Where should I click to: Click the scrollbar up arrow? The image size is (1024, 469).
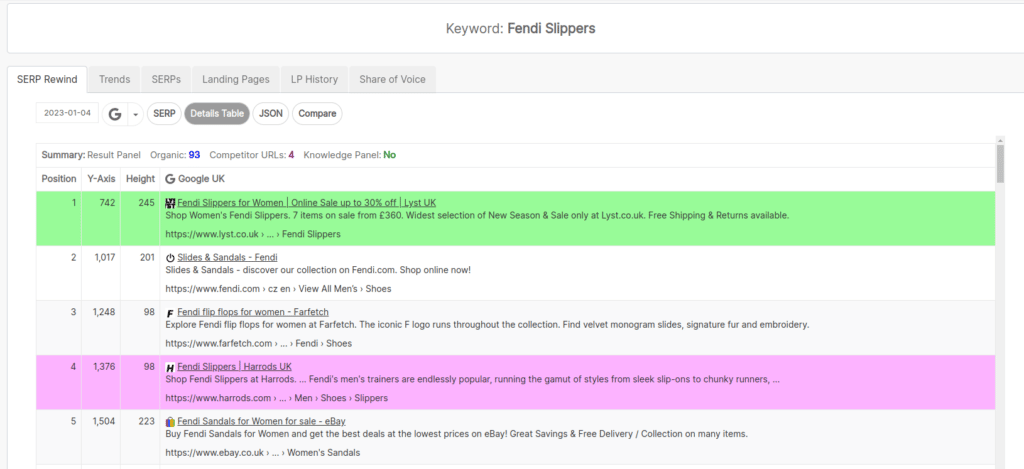1000,140
